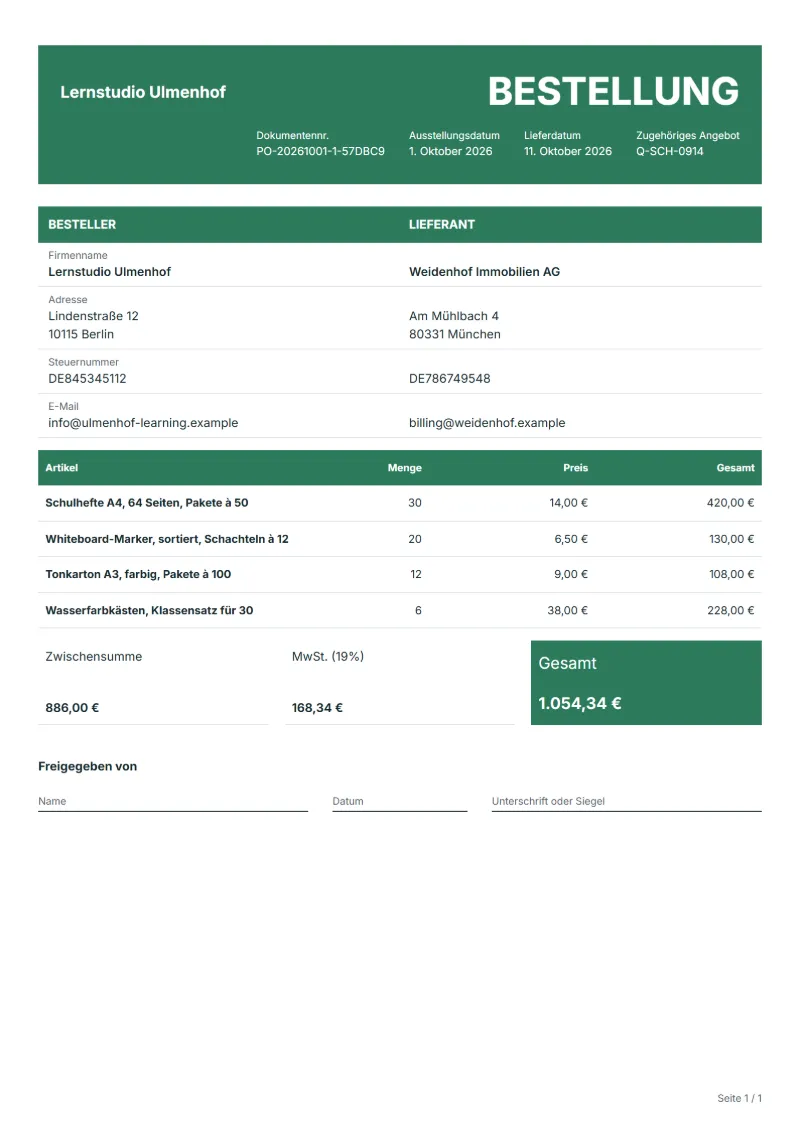
Task: Click the large BESTELLUNG document title
Action: coord(613,92)
